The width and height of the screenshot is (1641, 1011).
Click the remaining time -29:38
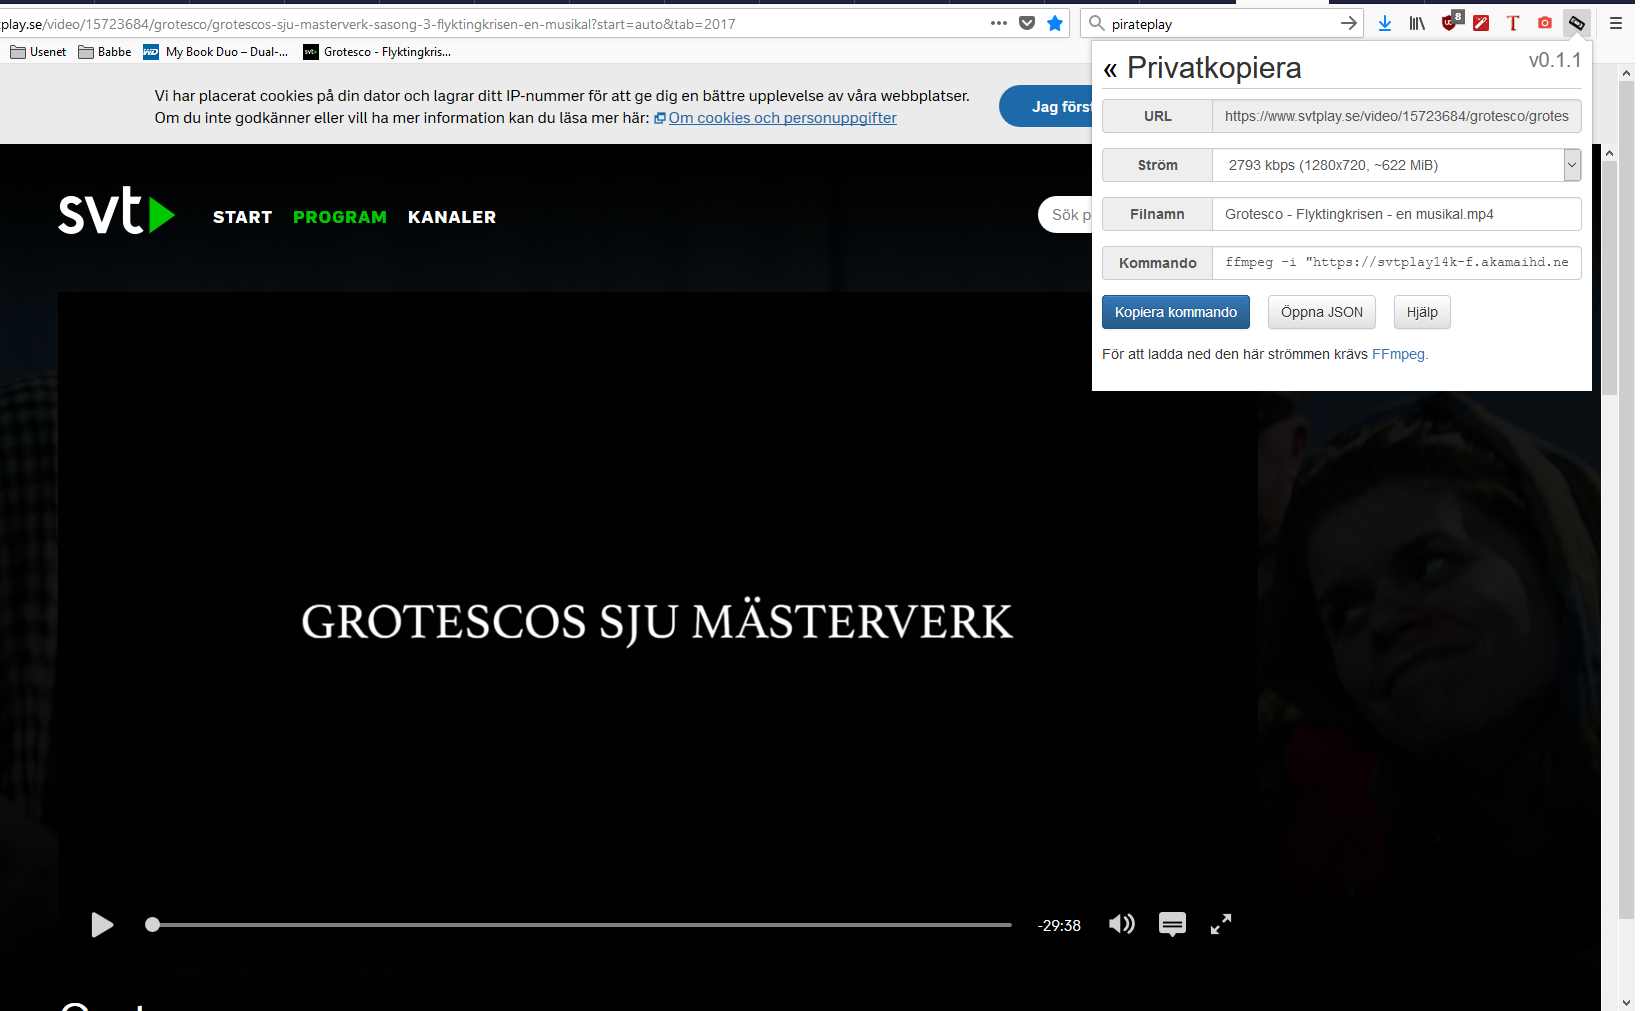point(1059,926)
